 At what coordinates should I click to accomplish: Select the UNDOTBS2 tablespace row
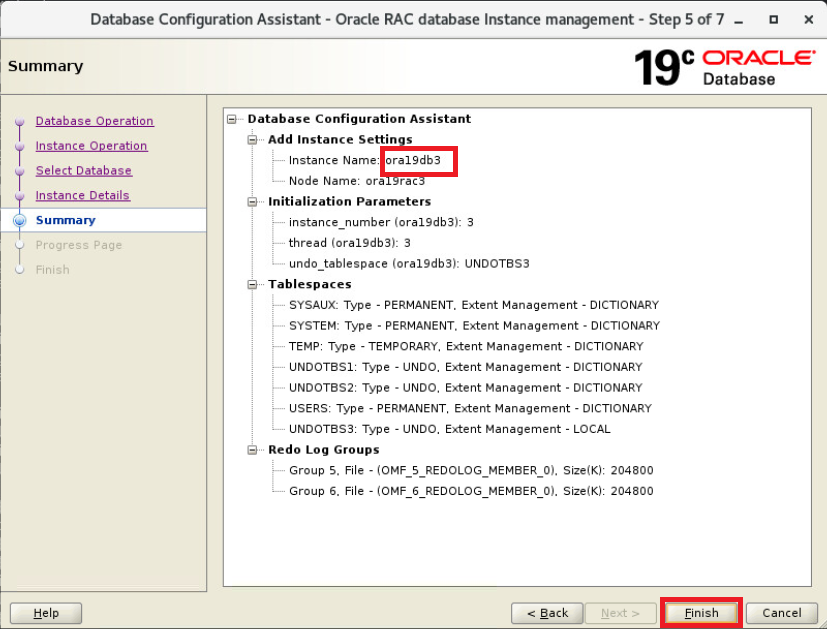click(465, 388)
